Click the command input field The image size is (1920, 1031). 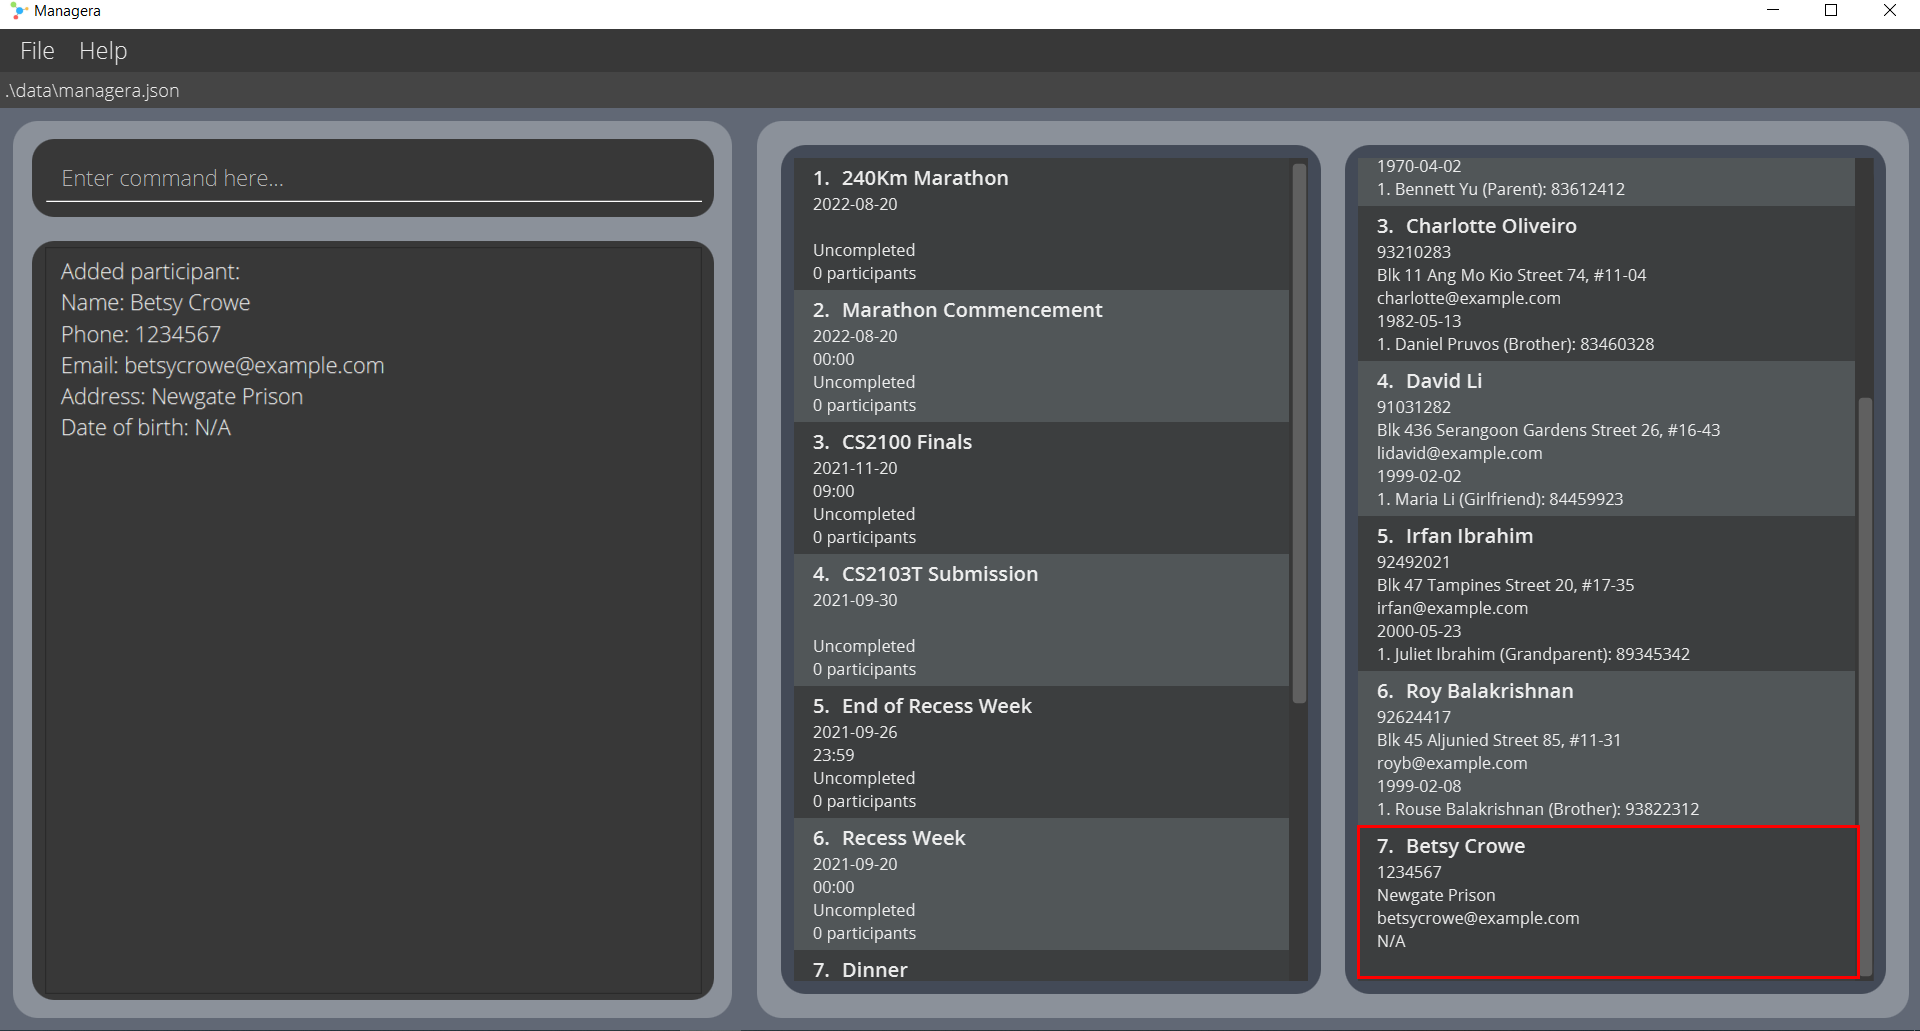373,178
